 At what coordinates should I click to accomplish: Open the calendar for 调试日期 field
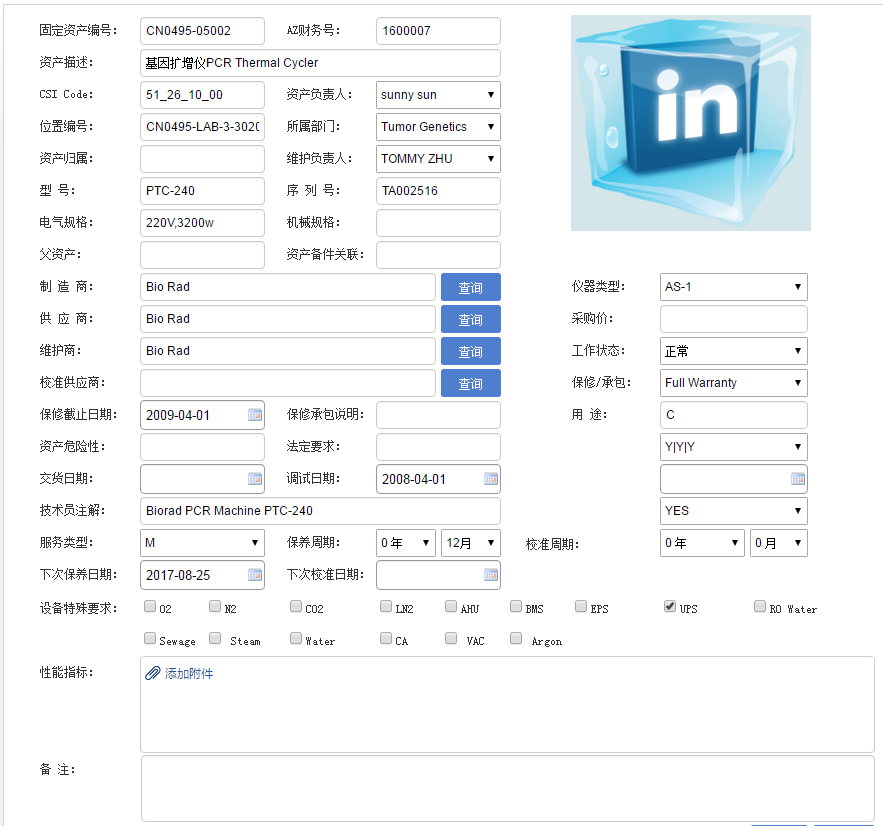point(491,479)
